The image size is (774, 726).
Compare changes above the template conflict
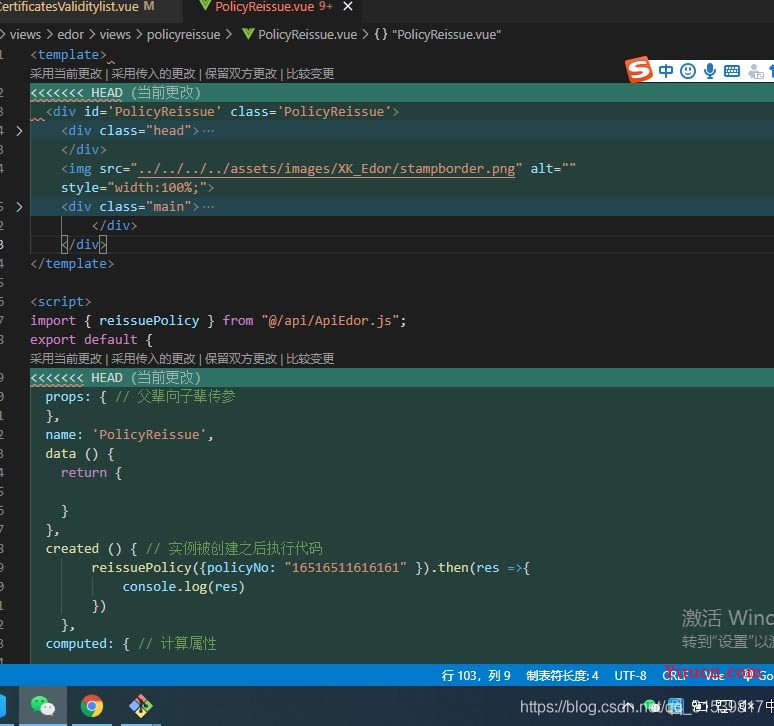tap(310, 74)
